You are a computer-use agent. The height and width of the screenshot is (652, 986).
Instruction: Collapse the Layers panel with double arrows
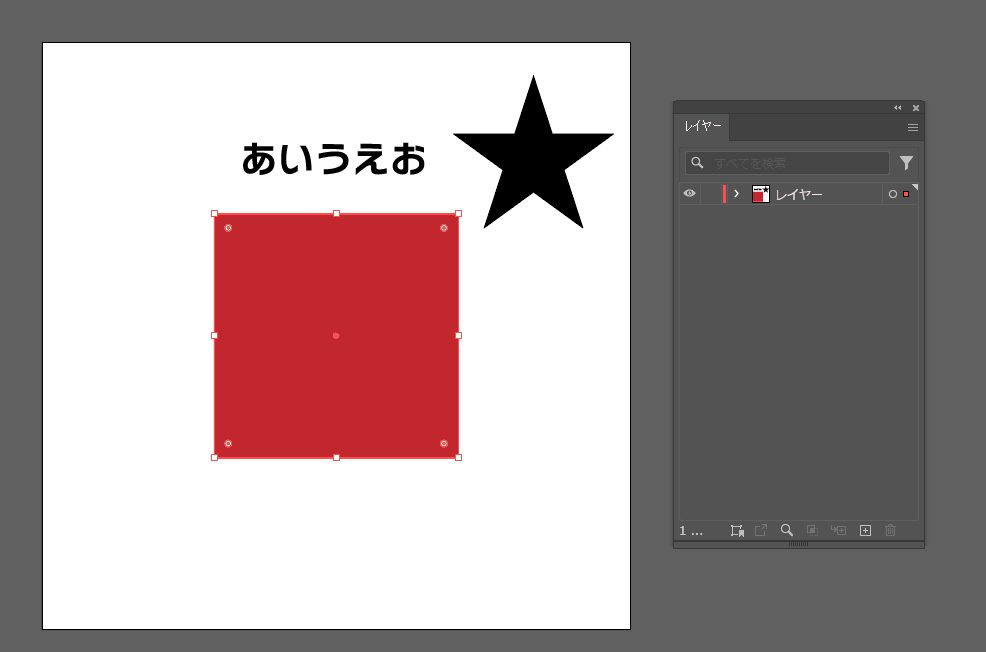[x=897, y=108]
